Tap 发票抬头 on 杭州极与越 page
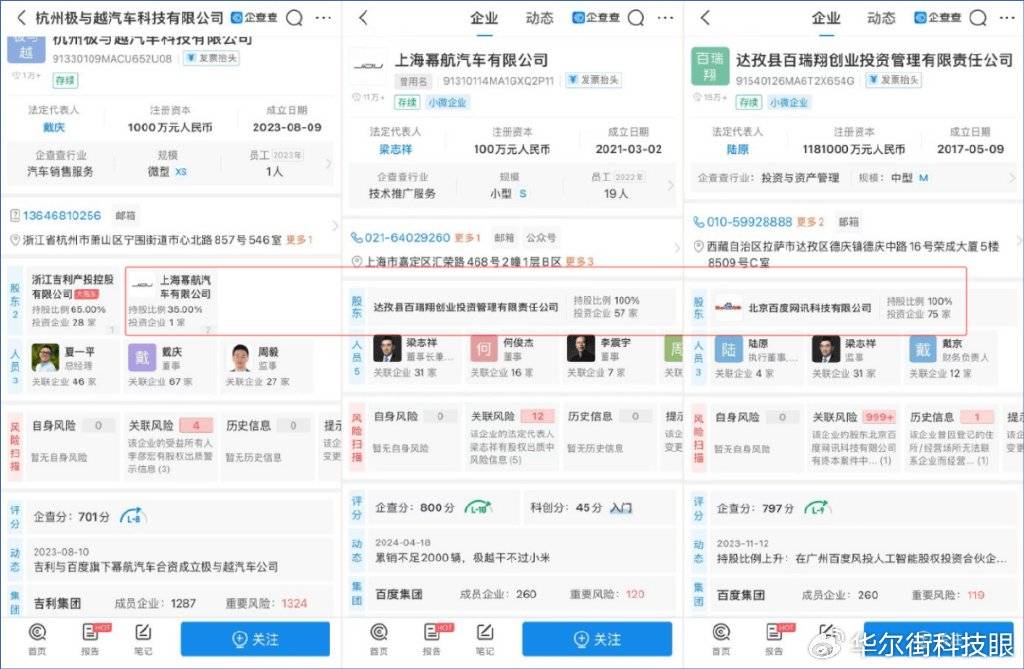 211,58
